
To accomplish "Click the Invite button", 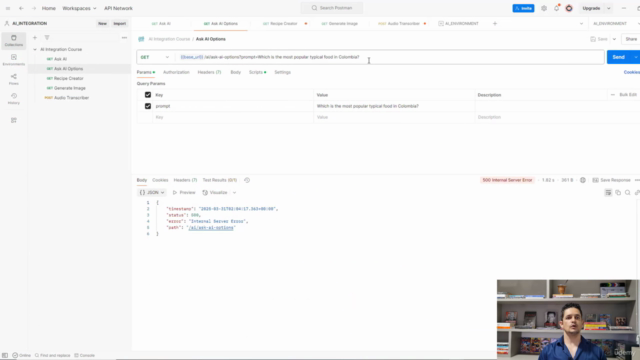I will tap(523, 8).
